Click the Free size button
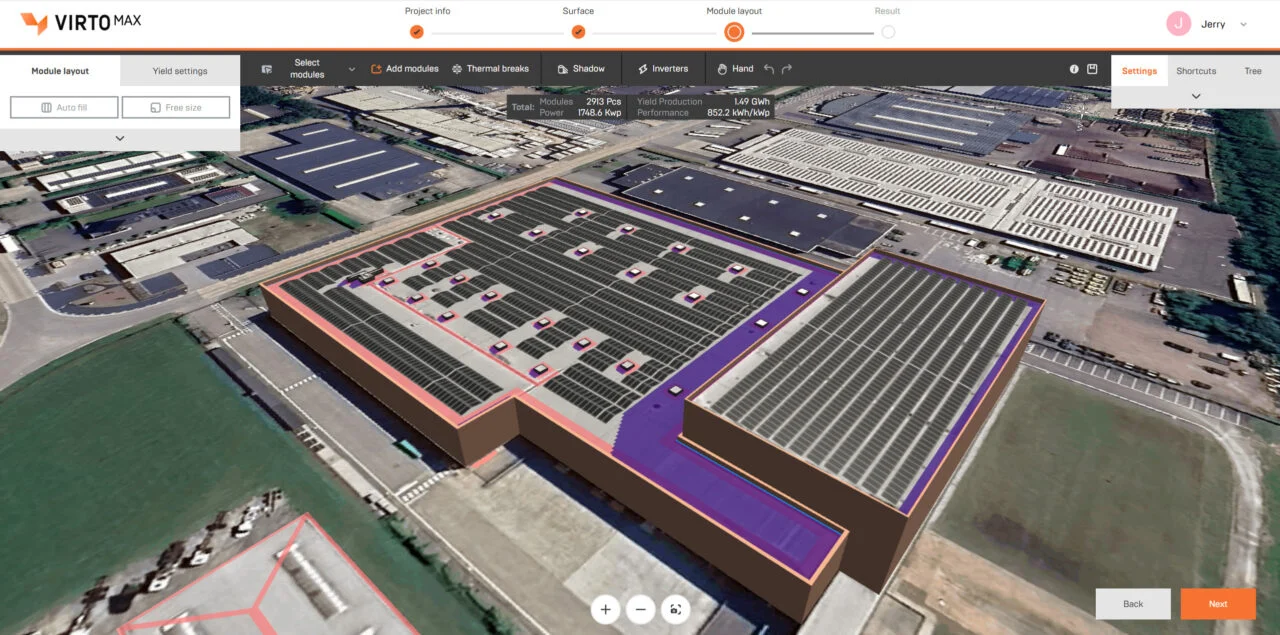This screenshot has height=635, width=1280. [x=176, y=107]
